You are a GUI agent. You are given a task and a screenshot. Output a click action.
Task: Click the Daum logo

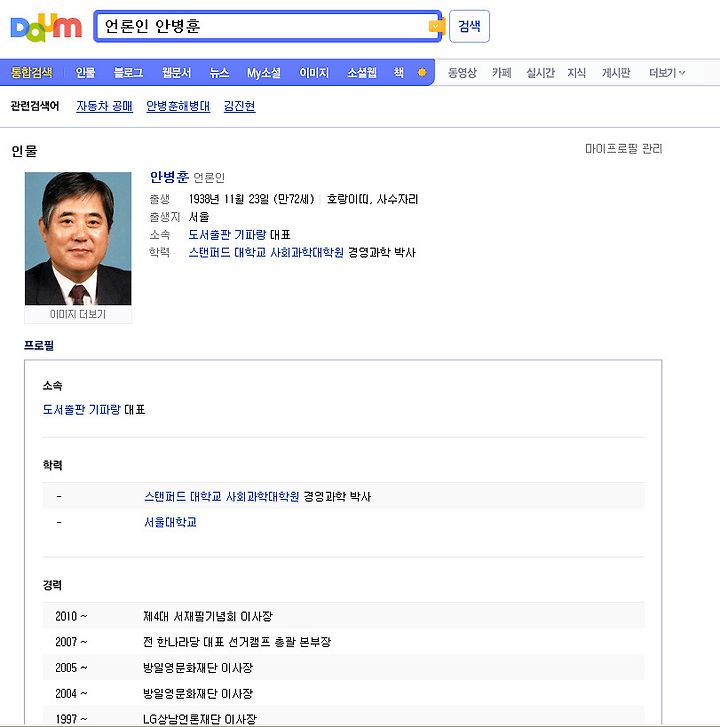(46, 27)
